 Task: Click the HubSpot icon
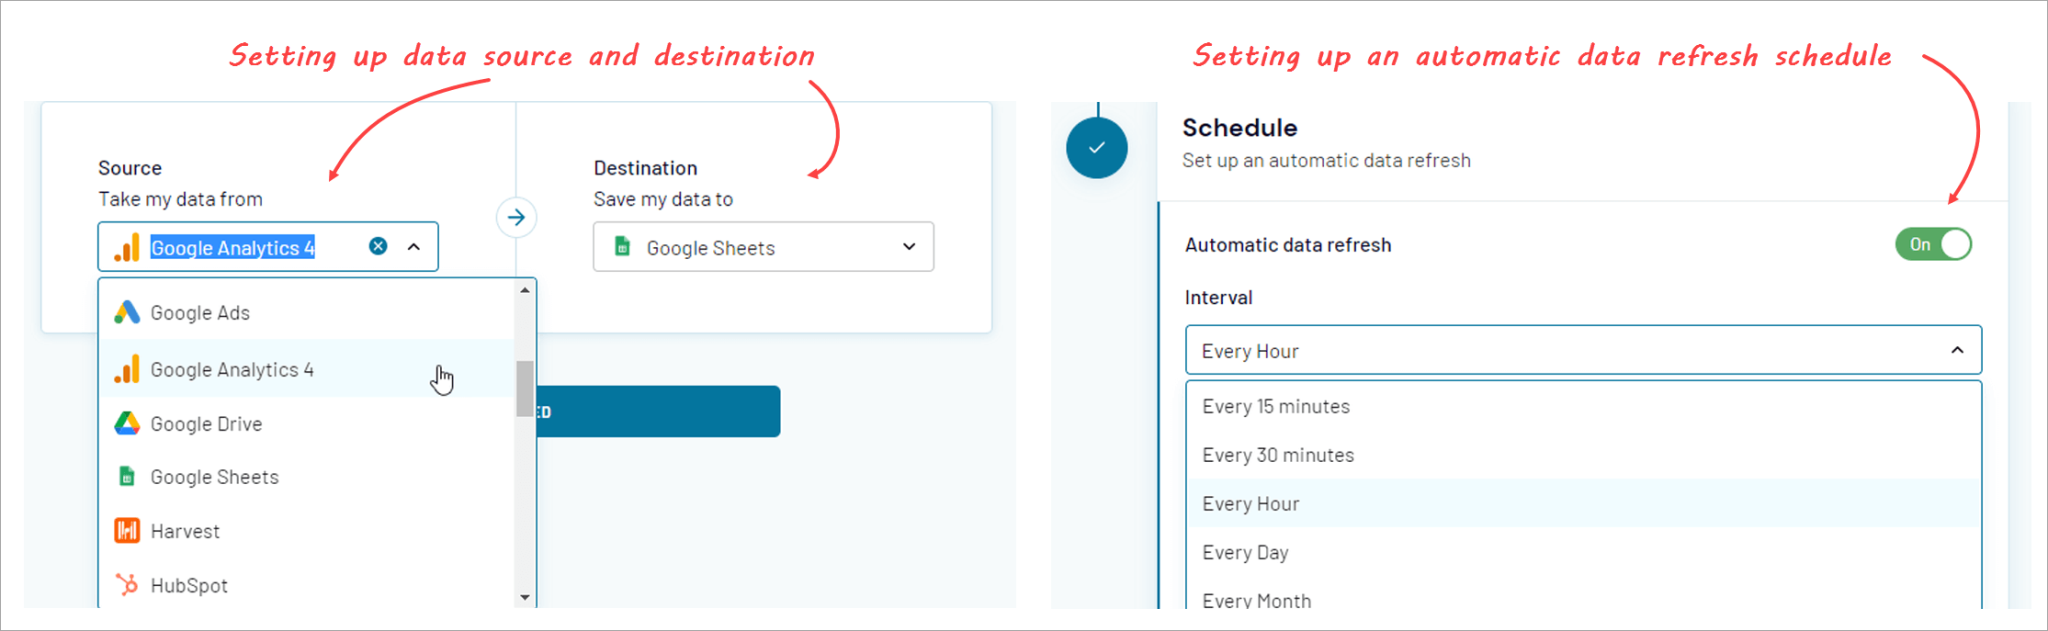click(127, 585)
